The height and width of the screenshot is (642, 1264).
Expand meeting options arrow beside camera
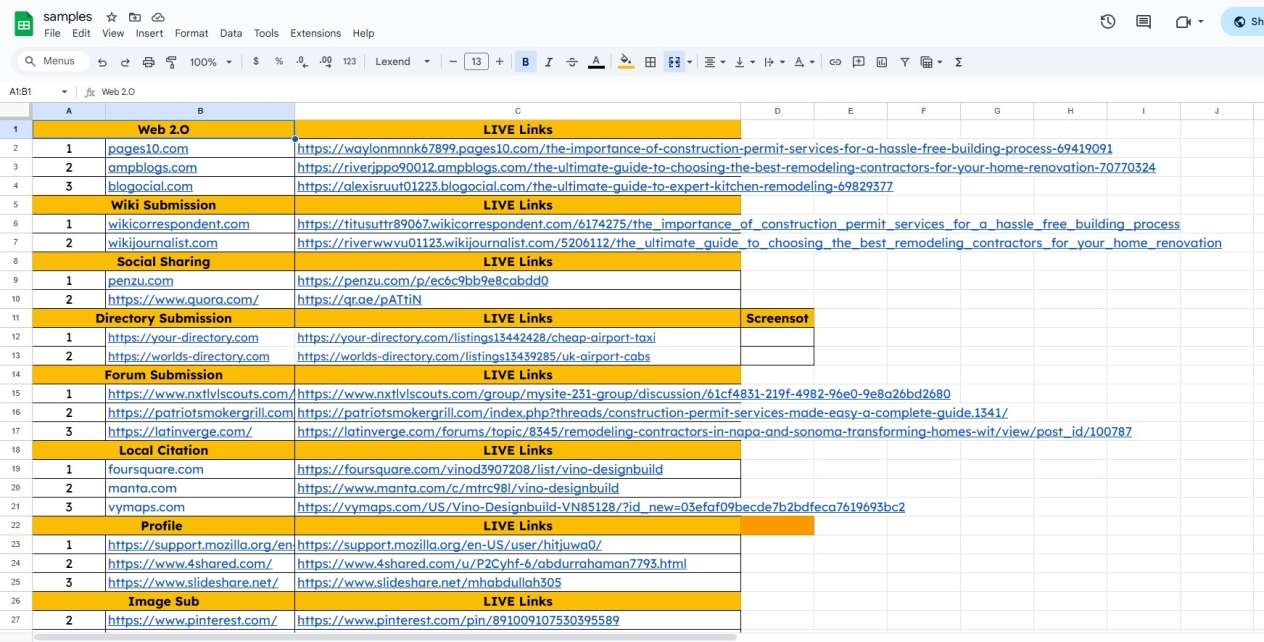[1200, 22]
